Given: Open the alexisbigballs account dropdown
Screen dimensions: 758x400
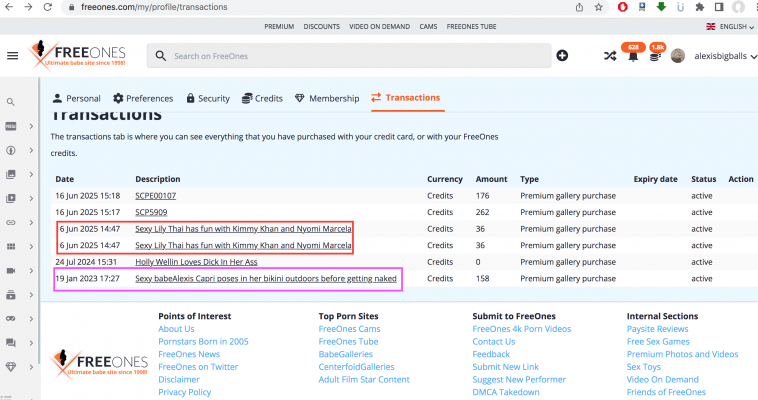Looking at the screenshot, I should click(x=725, y=56).
